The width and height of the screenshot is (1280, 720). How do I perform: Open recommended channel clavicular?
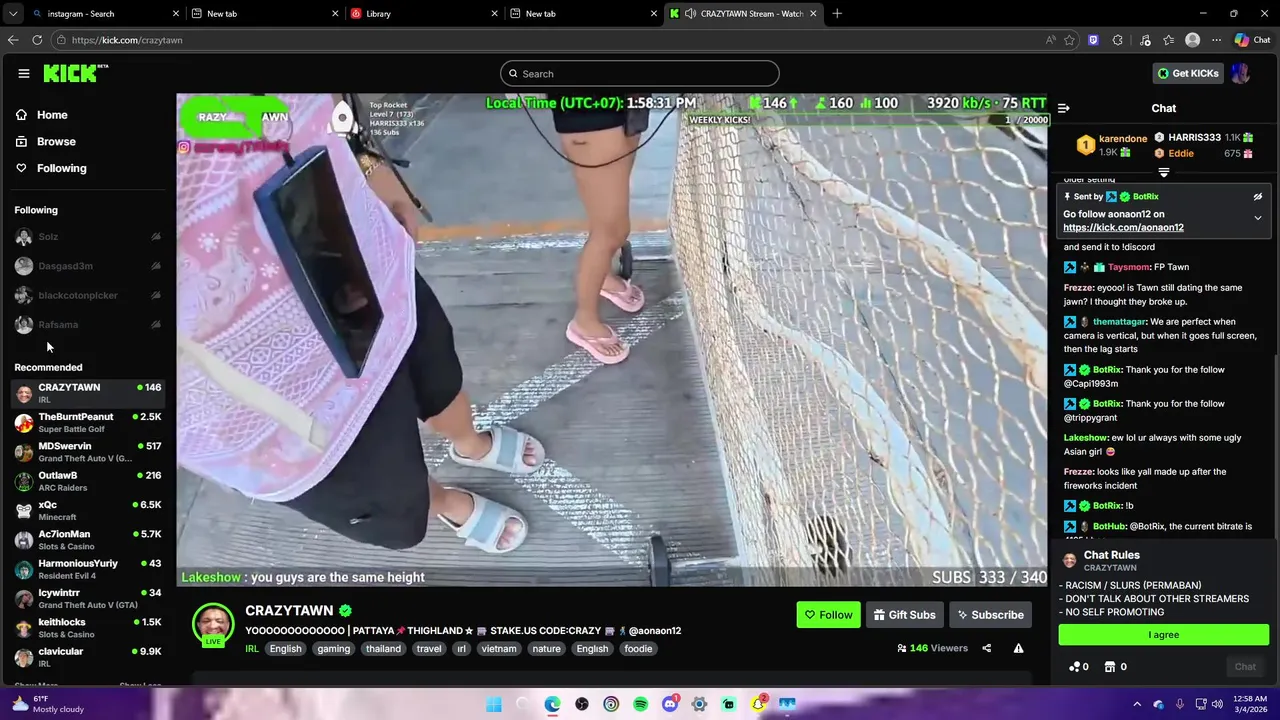pyautogui.click(x=88, y=657)
